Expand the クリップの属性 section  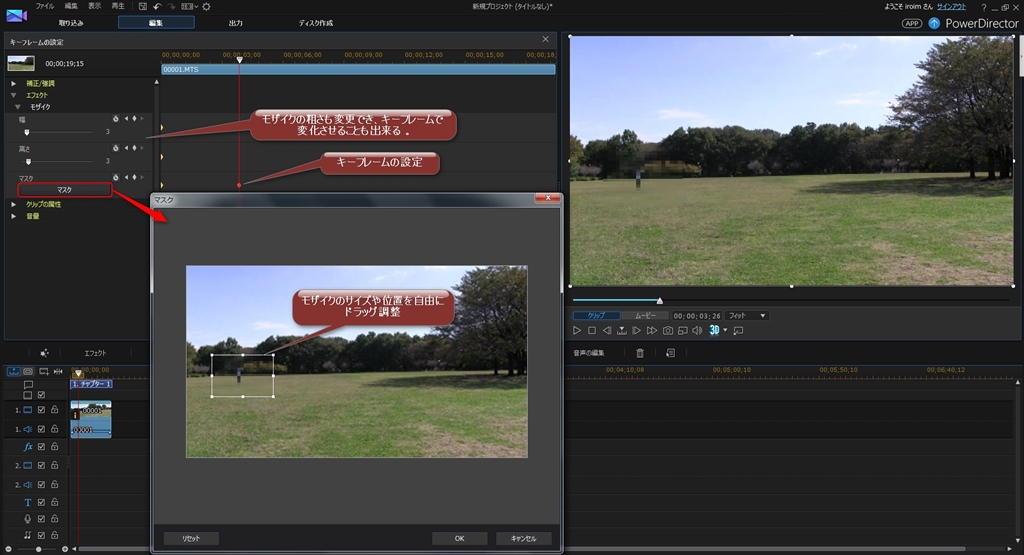pos(14,204)
